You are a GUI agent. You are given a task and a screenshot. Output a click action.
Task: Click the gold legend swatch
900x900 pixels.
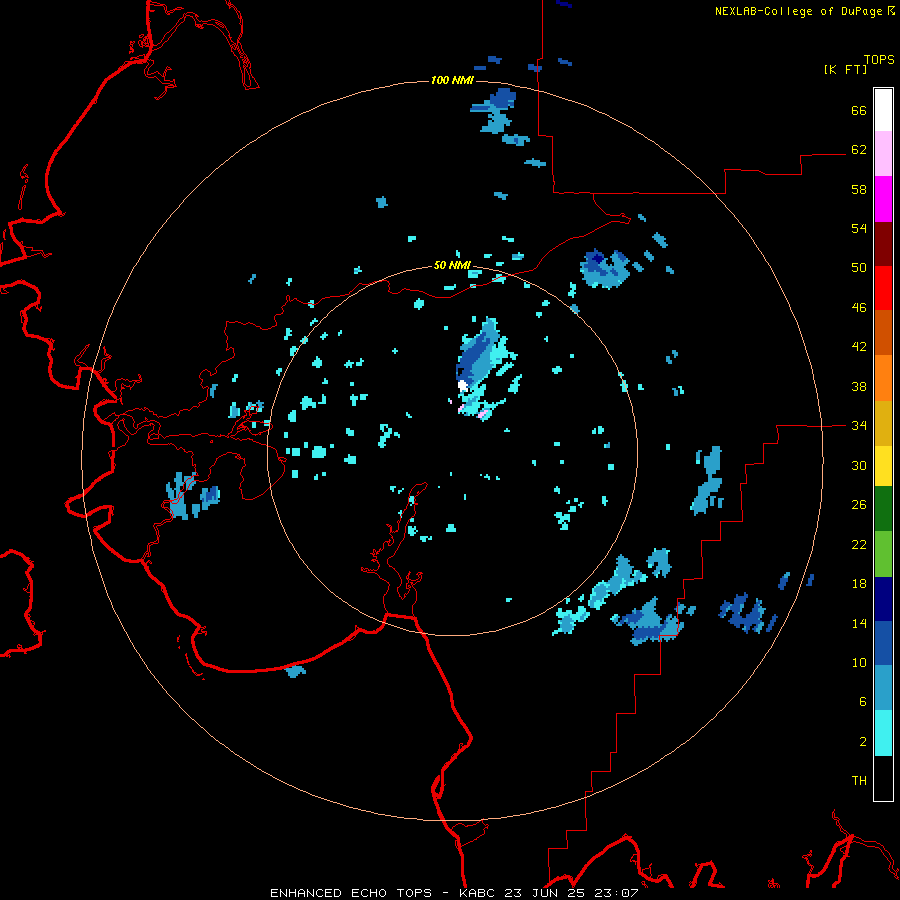(883, 423)
